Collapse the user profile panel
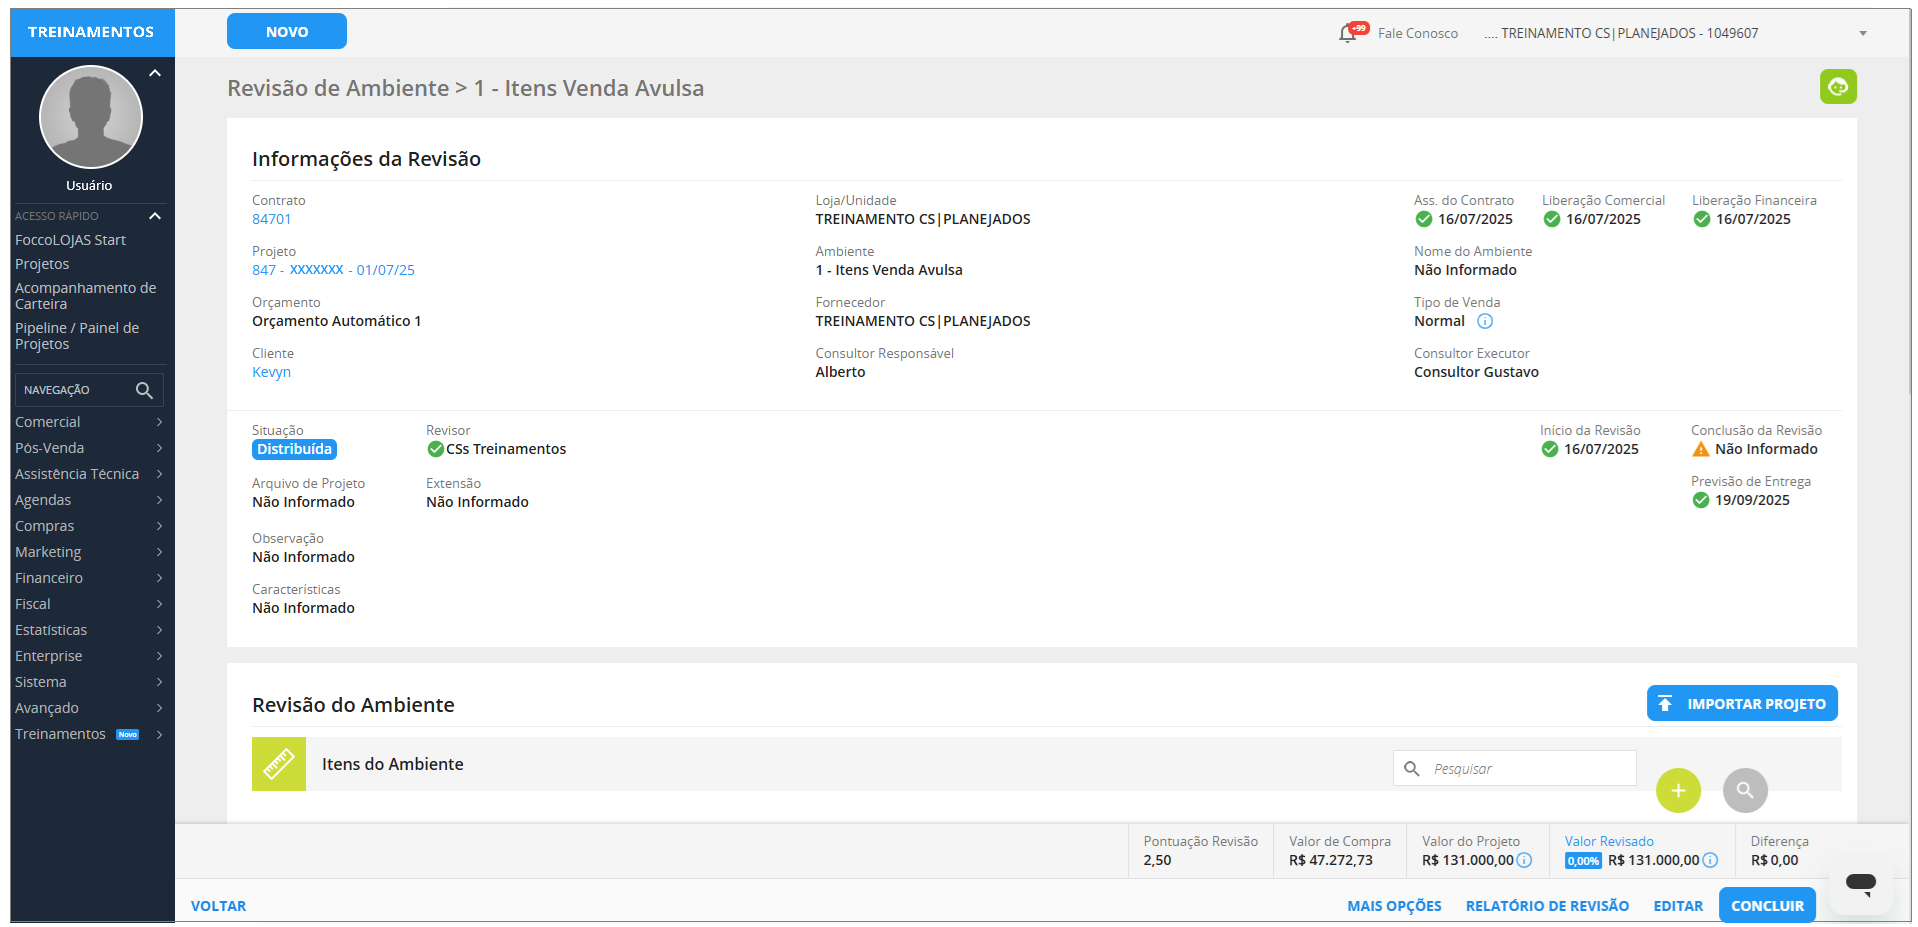Image resolution: width=1918 pixels, height=927 pixels. point(155,73)
